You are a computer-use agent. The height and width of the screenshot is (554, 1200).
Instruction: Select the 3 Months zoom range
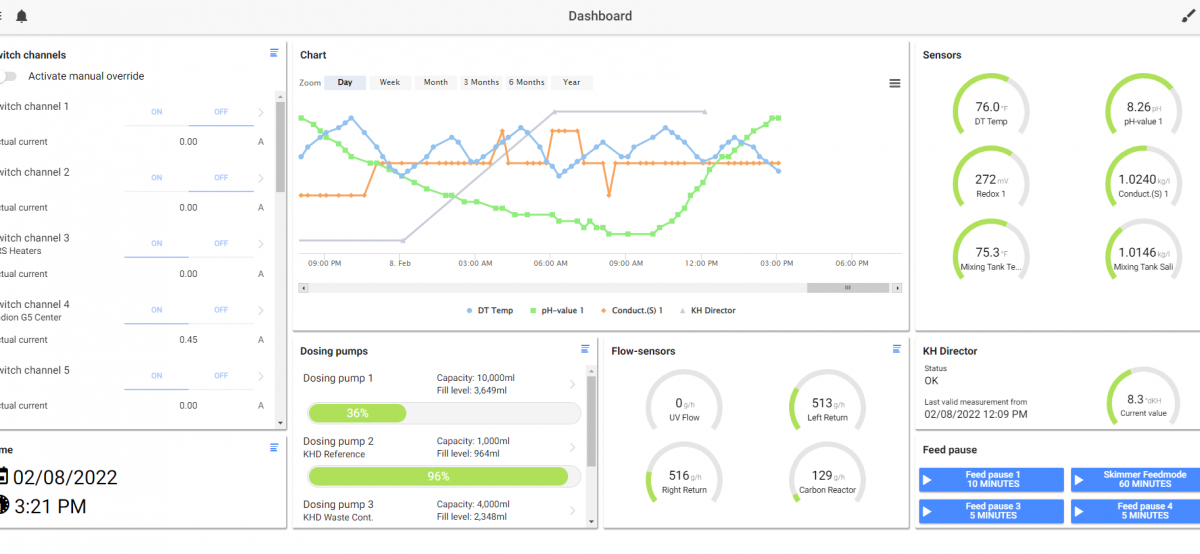[481, 83]
